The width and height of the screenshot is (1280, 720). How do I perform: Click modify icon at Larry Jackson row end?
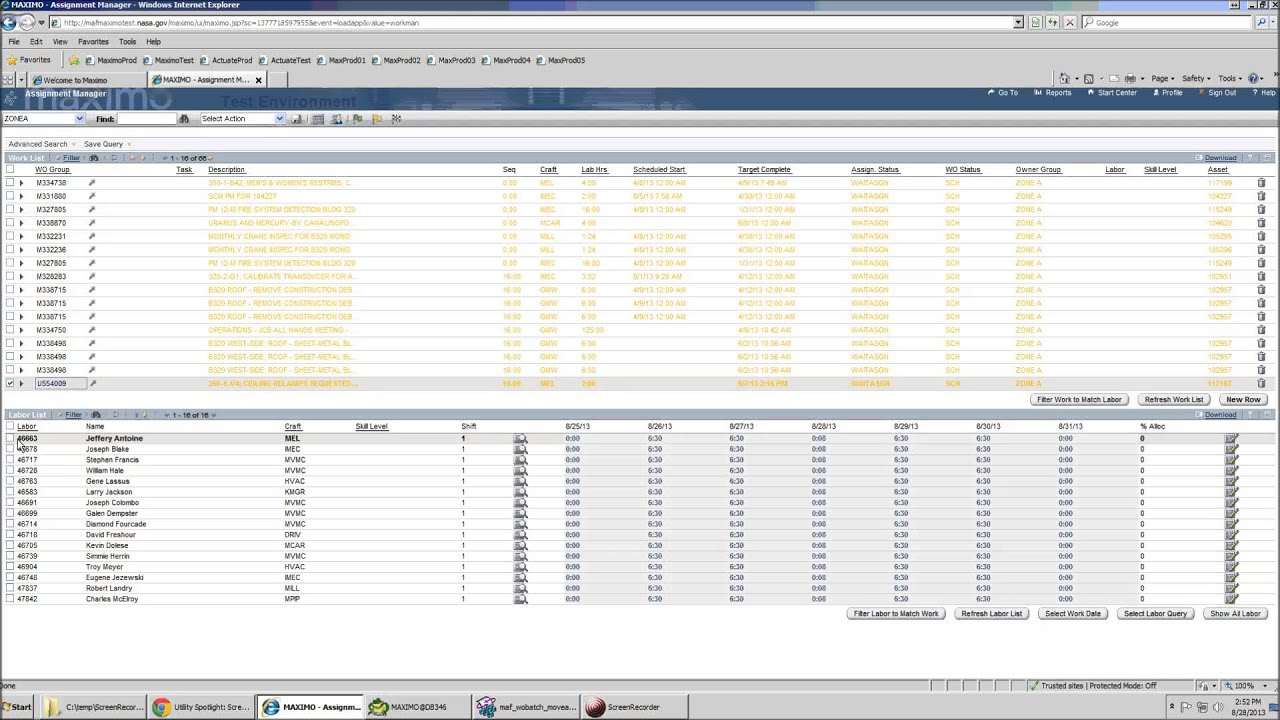click(1231, 492)
